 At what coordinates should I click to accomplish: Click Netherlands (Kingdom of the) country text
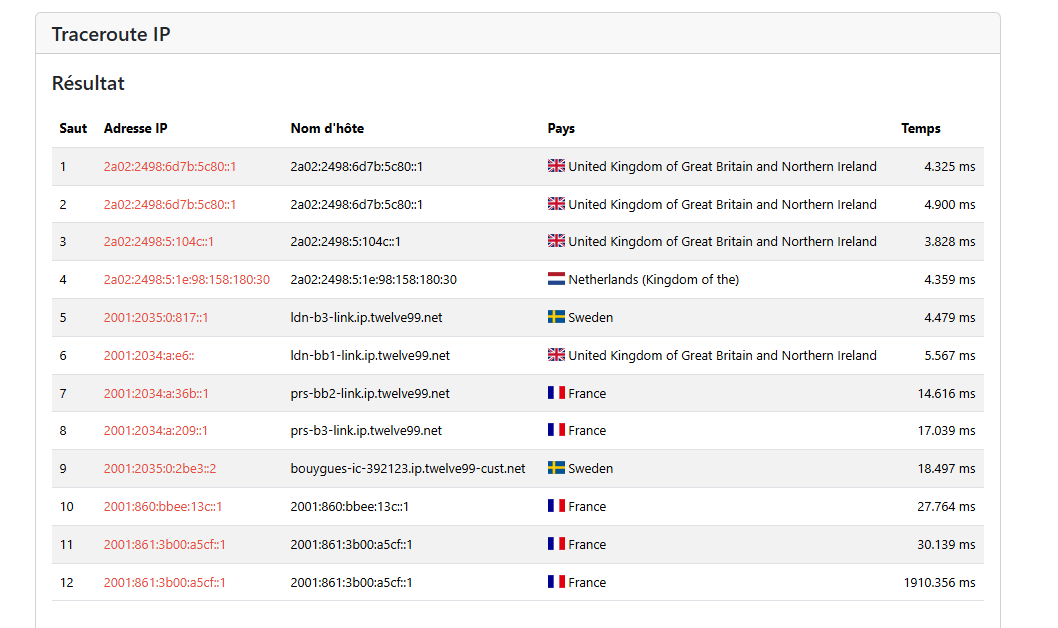[x=654, y=279]
